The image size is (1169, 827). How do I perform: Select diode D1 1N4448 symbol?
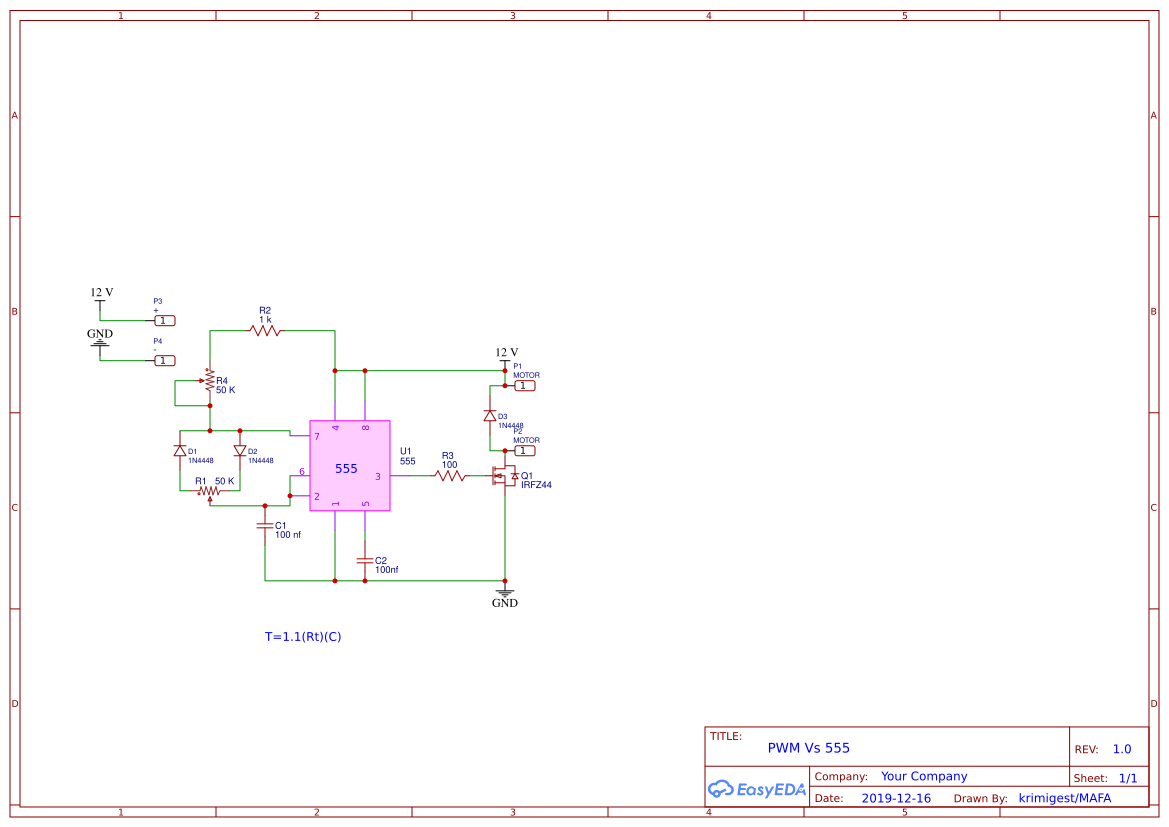180,451
